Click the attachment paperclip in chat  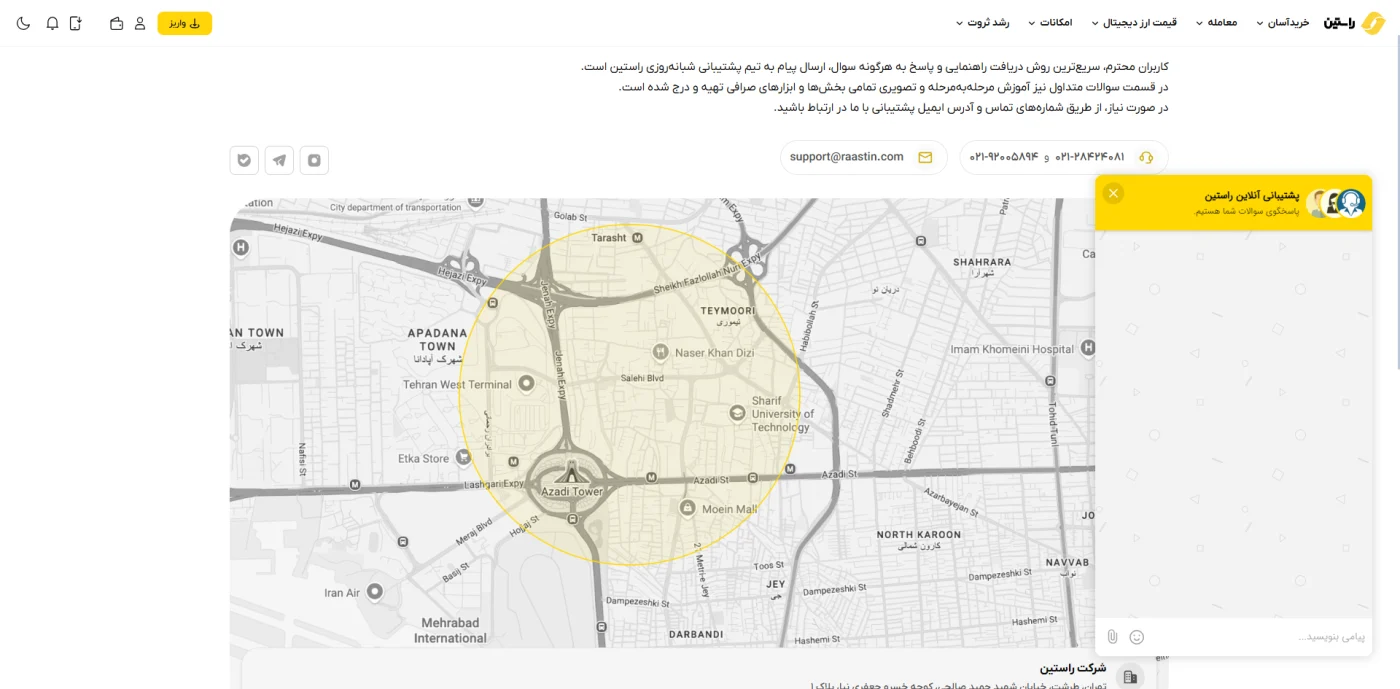pos(1112,637)
